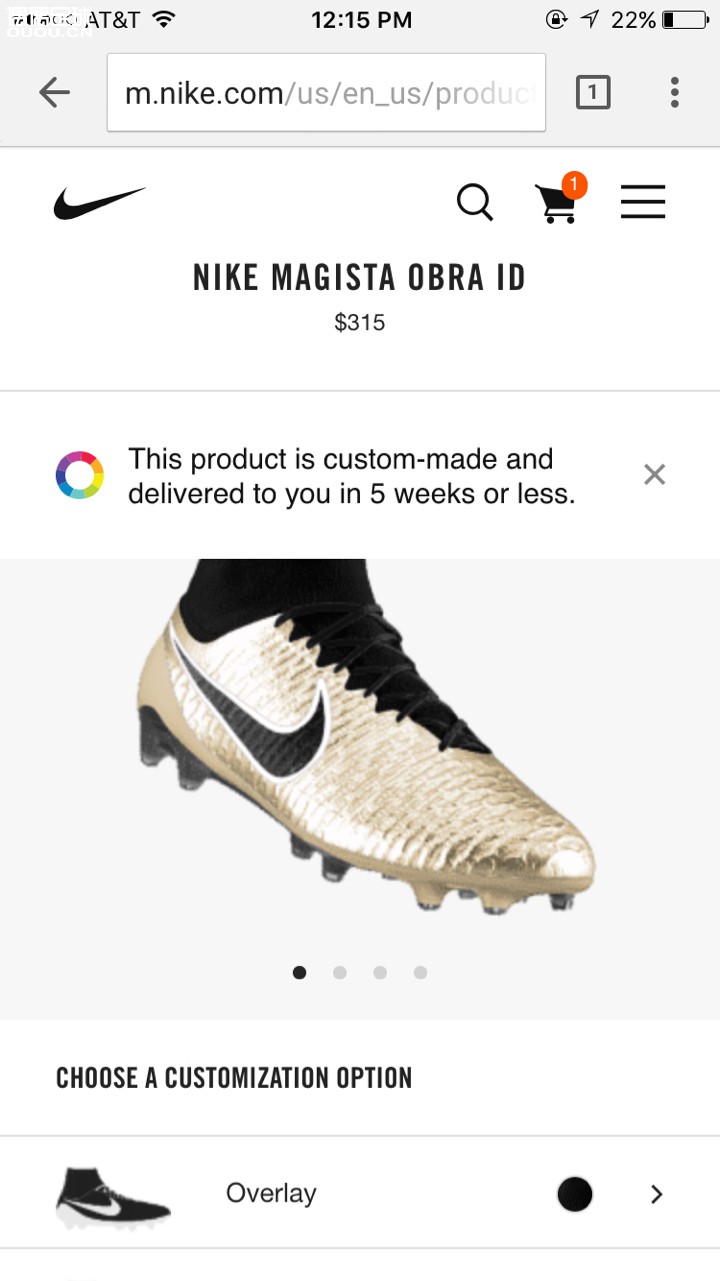This screenshot has width=720, height=1281.
Task: Tap the black Overlay color swatch
Action: [x=575, y=1194]
